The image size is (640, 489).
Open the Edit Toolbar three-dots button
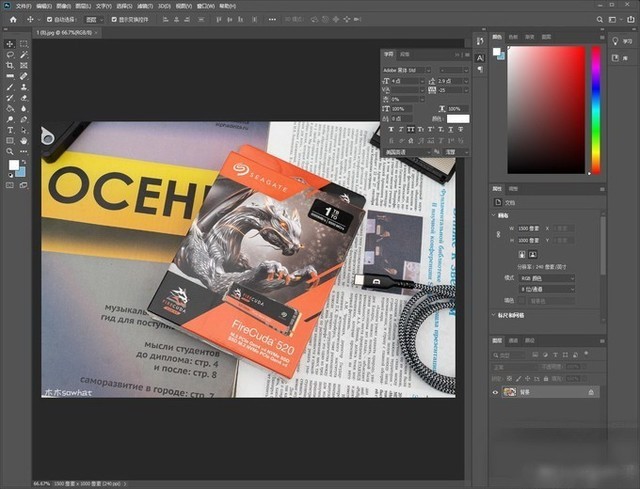point(24,151)
